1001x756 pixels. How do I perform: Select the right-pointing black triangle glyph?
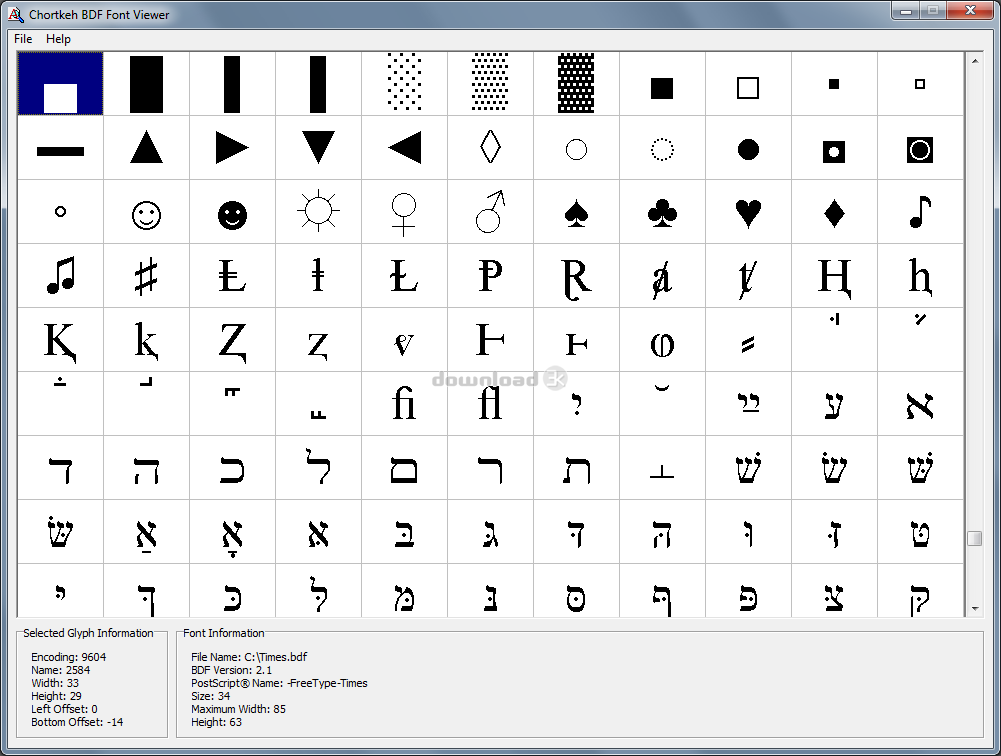pos(232,148)
